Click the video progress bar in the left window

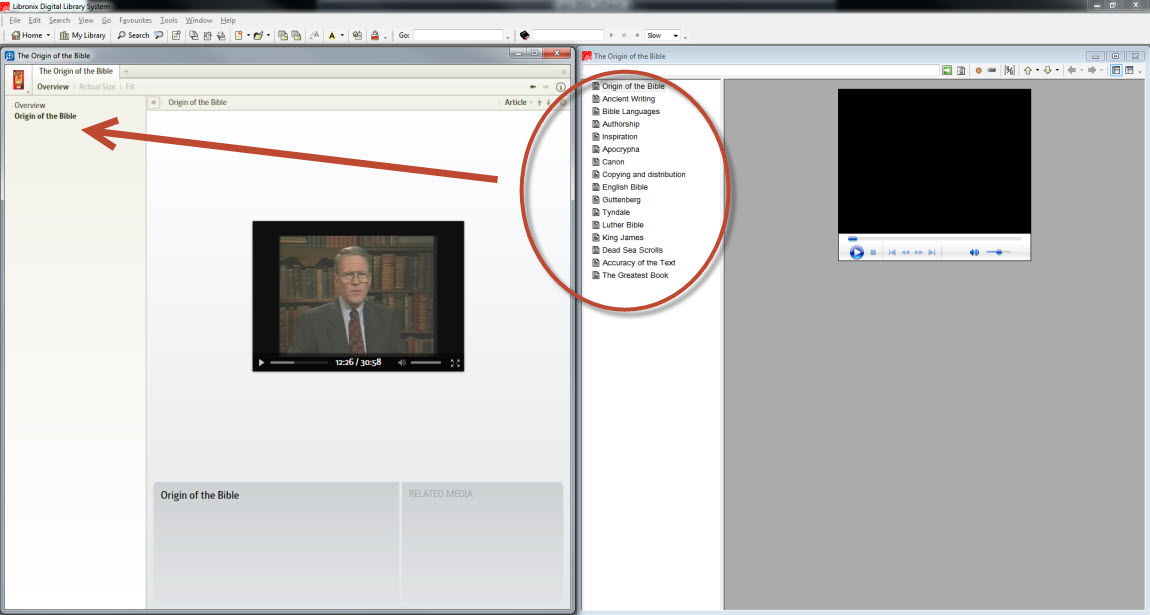point(299,362)
